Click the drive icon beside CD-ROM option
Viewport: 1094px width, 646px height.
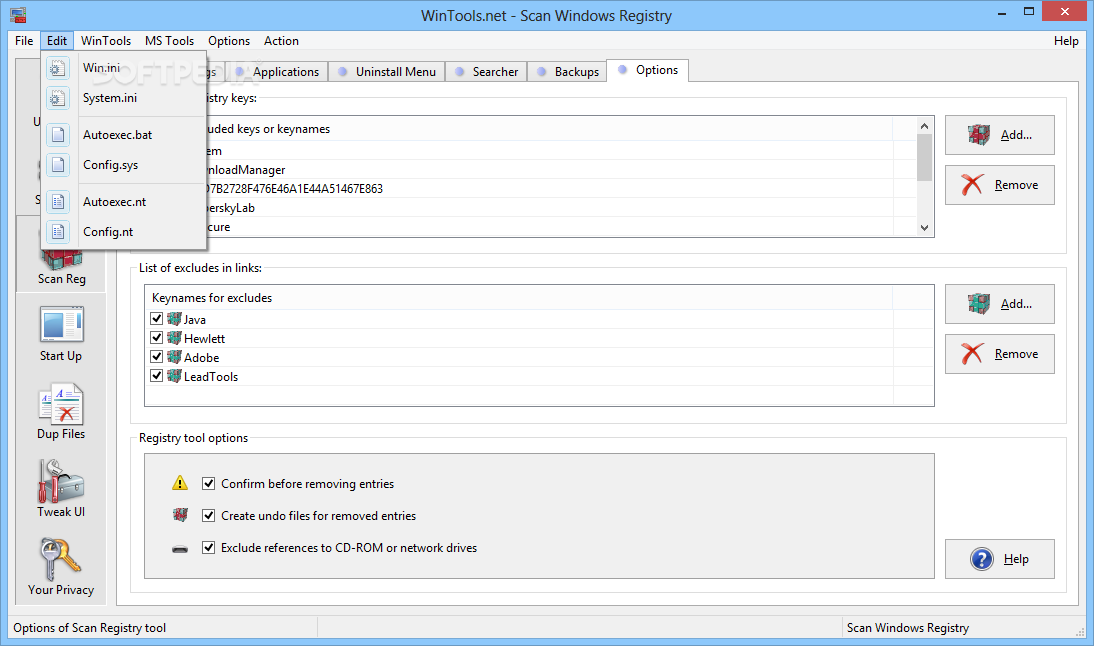click(180, 549)
